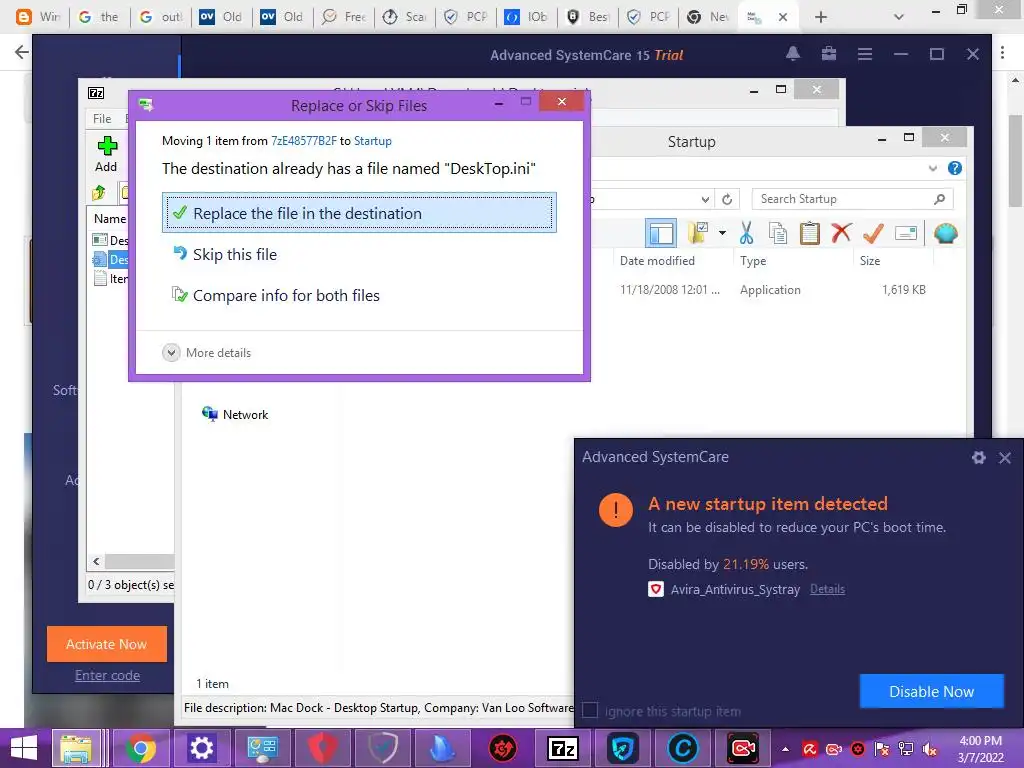Refresh the Startup folder address bar

[727, 199]
